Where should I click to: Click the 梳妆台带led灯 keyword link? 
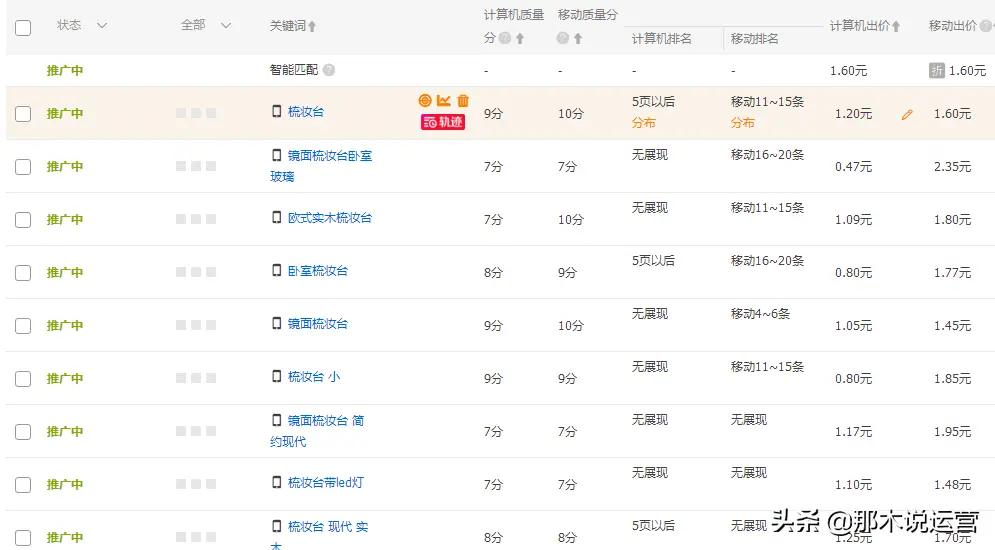tap(325, 483)
